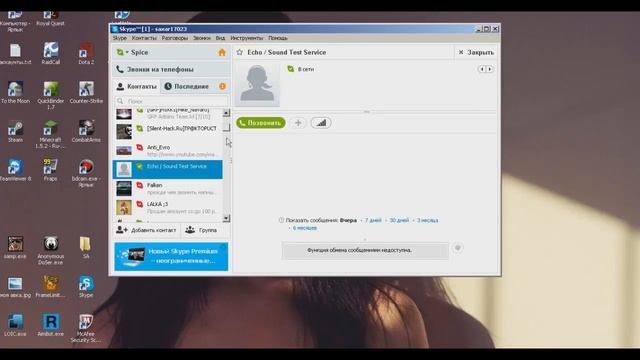Click Anti_Evro's avatar thumbnail
This screenshot has width=640, height=360.
pos(124,151)
